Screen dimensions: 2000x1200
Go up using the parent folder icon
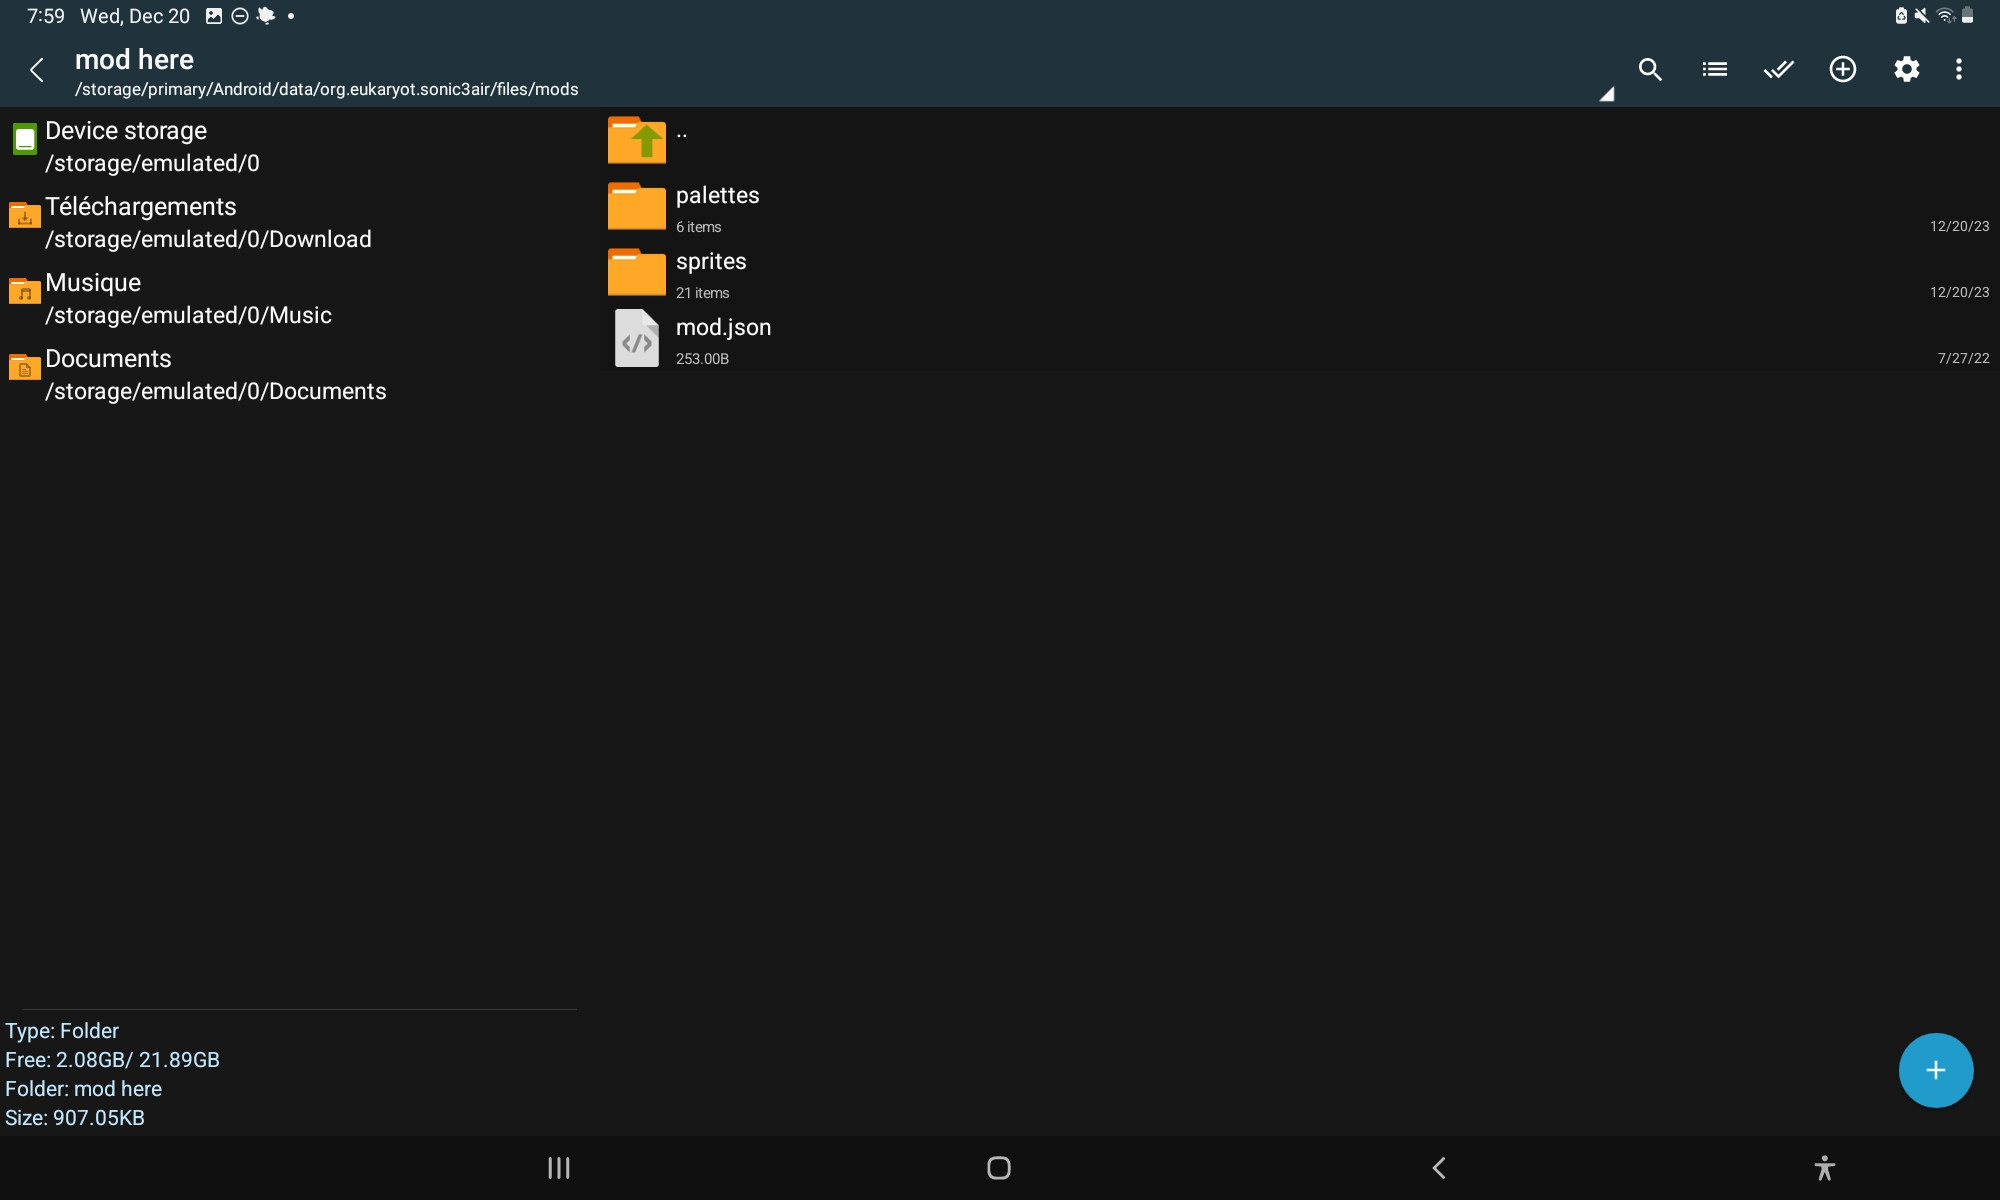click(637, 140)
